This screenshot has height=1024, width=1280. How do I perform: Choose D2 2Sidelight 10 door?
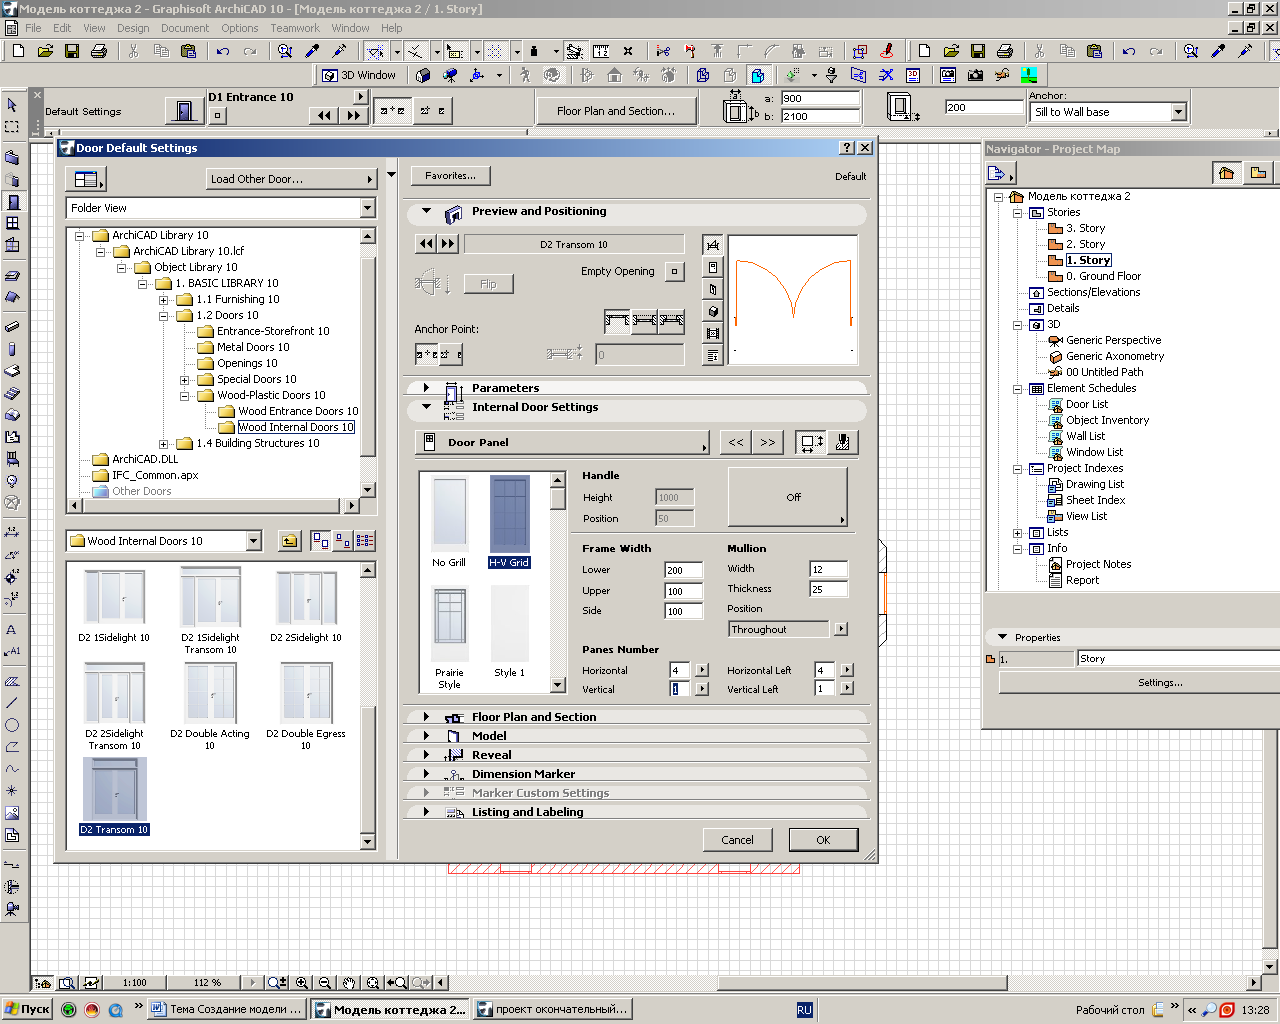pos(306,607)
